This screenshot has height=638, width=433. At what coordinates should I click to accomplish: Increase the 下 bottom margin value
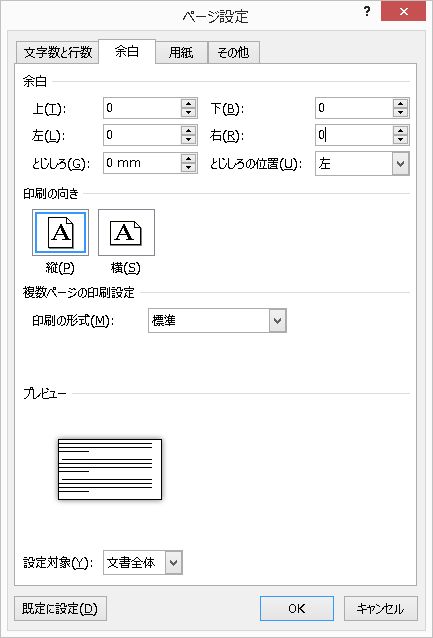point(401,103)
